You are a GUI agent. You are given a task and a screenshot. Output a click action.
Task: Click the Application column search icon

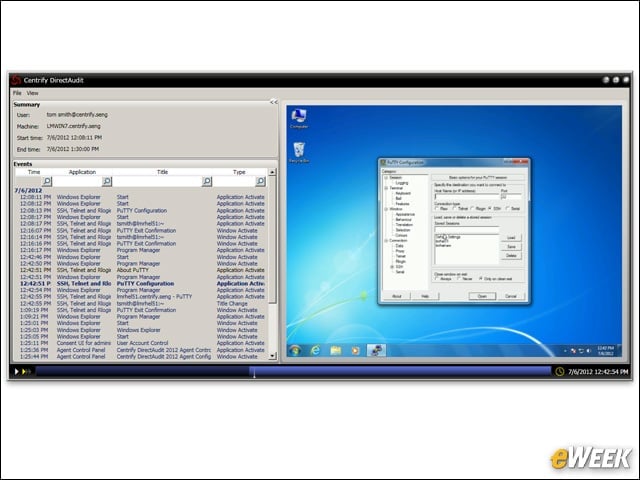tap(107, 181)
